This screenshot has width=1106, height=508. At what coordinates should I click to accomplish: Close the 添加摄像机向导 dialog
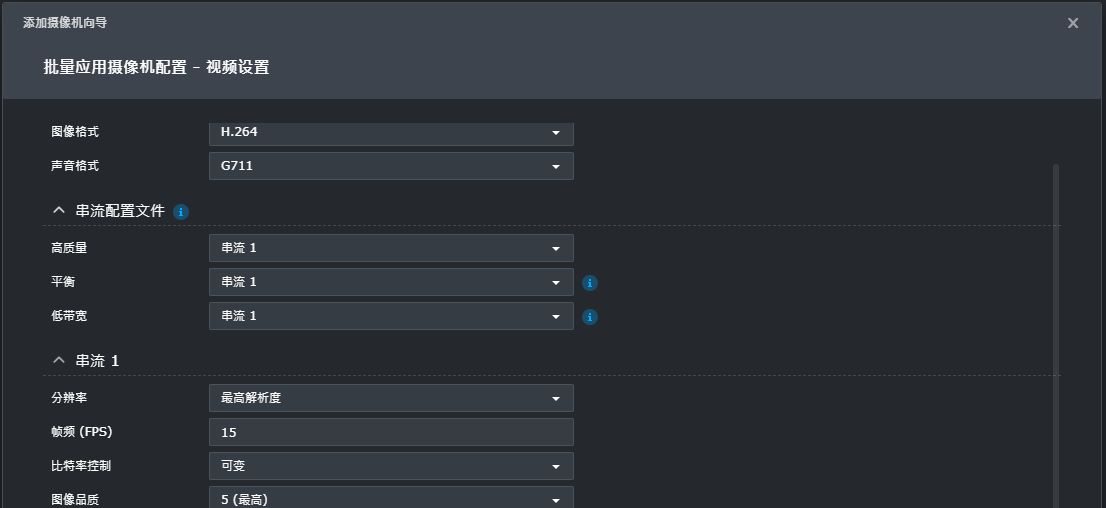[x=1073, y=23]
